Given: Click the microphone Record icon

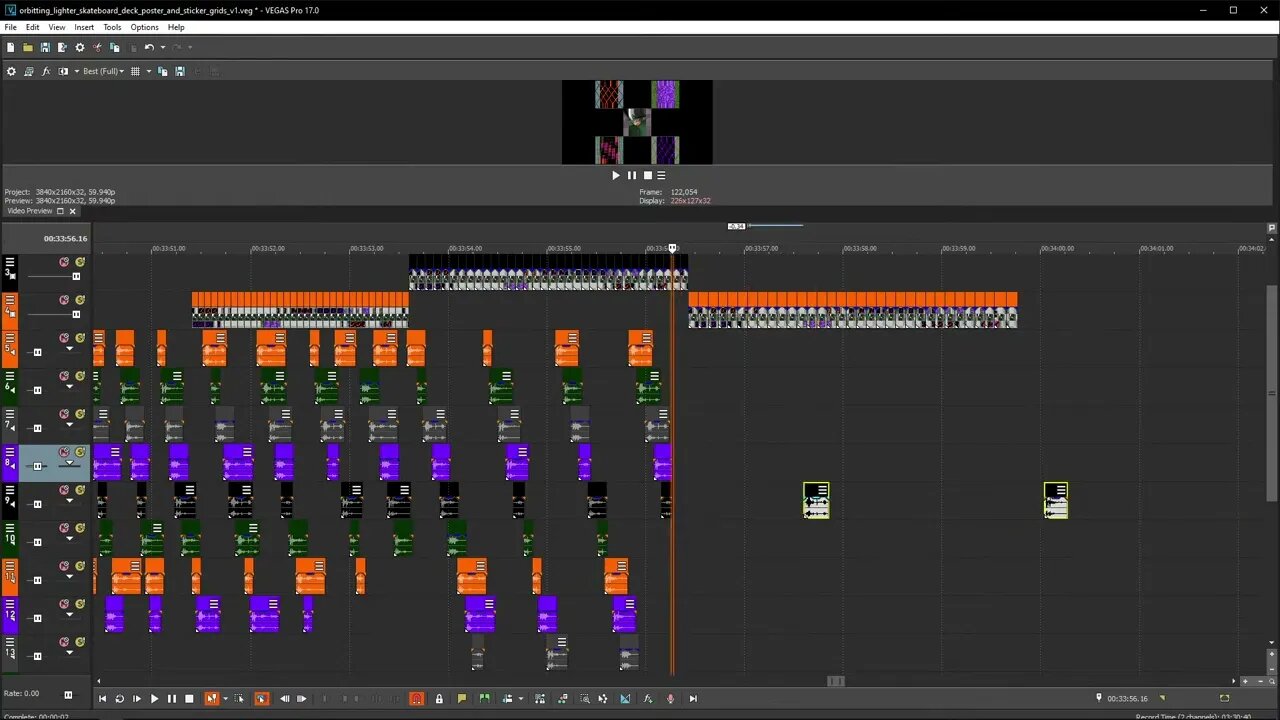Looking at the screenshot, I should (671, 699).
